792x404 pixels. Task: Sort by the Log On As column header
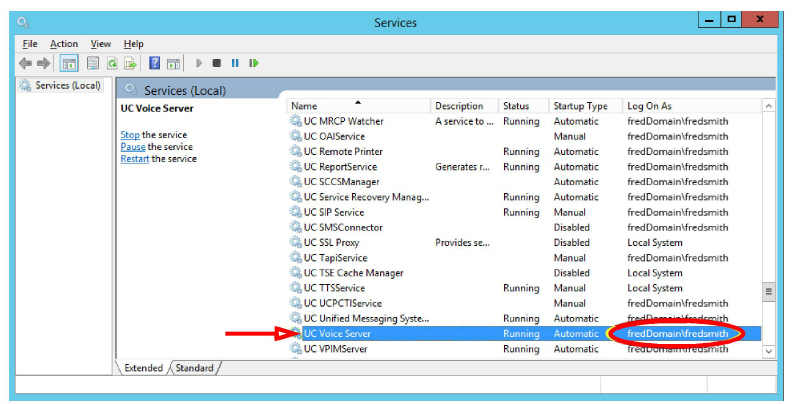pos(692,106)
